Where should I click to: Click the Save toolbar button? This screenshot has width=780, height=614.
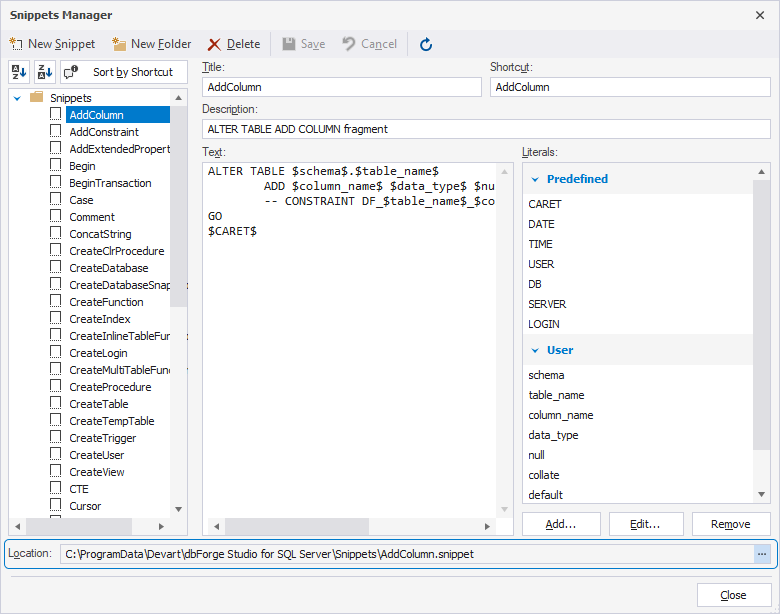[x=304, y=44]
